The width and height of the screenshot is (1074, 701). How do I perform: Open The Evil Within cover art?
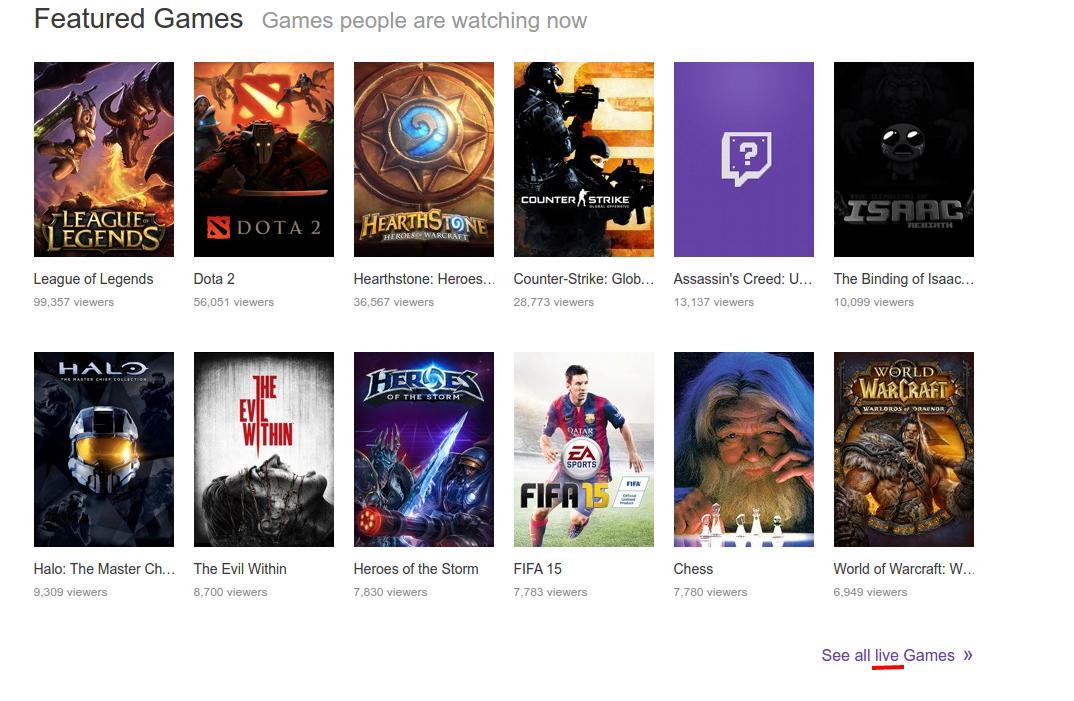coord(264,450)
